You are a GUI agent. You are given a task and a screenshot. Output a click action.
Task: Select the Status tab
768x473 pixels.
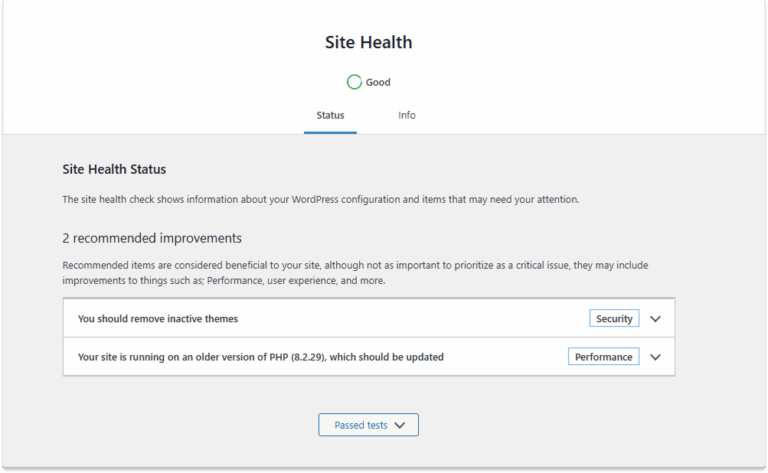(x=330, y=115)
